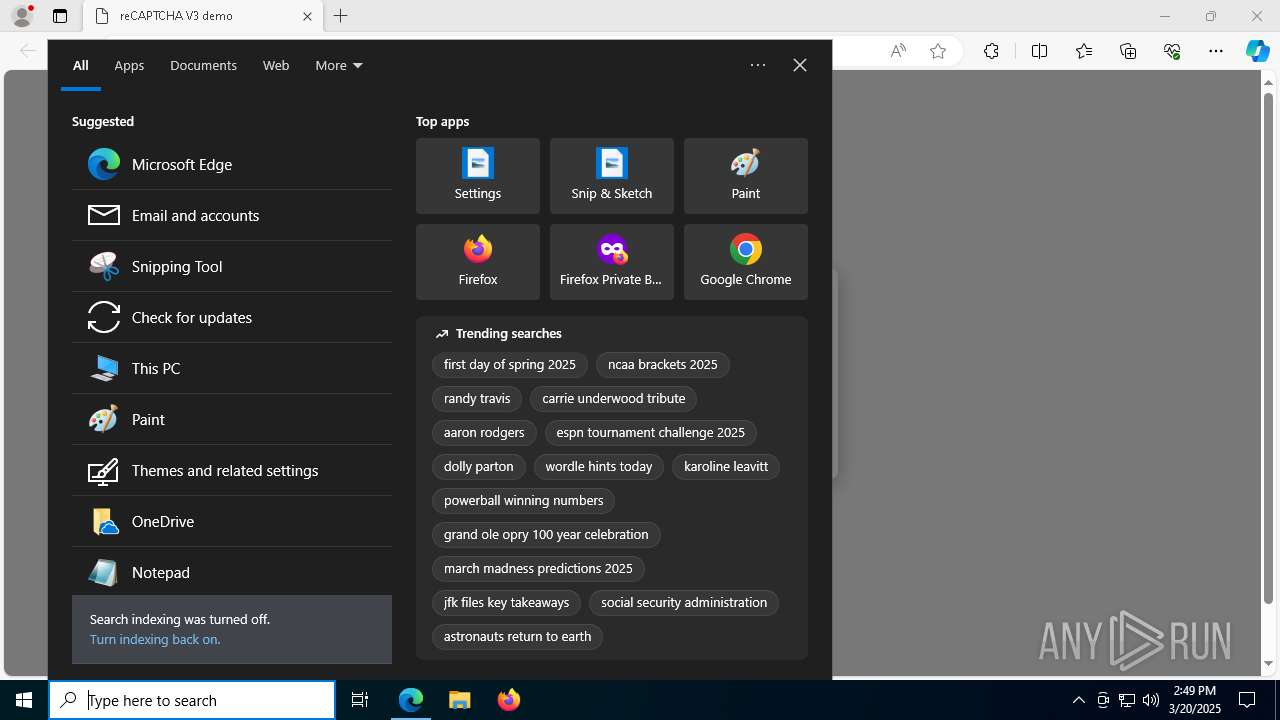Switch to Web search tab

point(276,65)
